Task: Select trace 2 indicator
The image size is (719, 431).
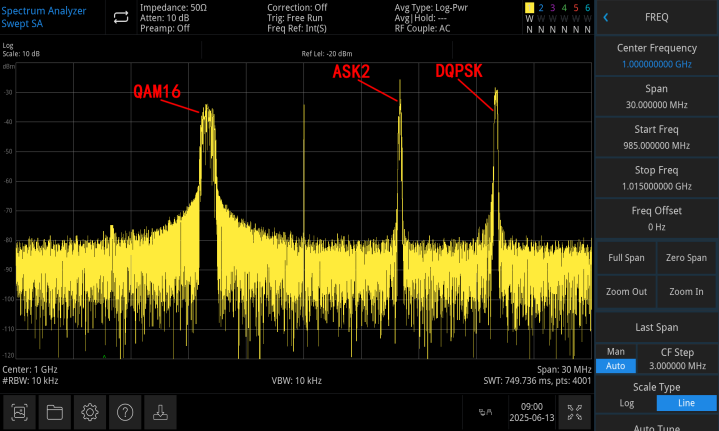Action: click(541, 8)
